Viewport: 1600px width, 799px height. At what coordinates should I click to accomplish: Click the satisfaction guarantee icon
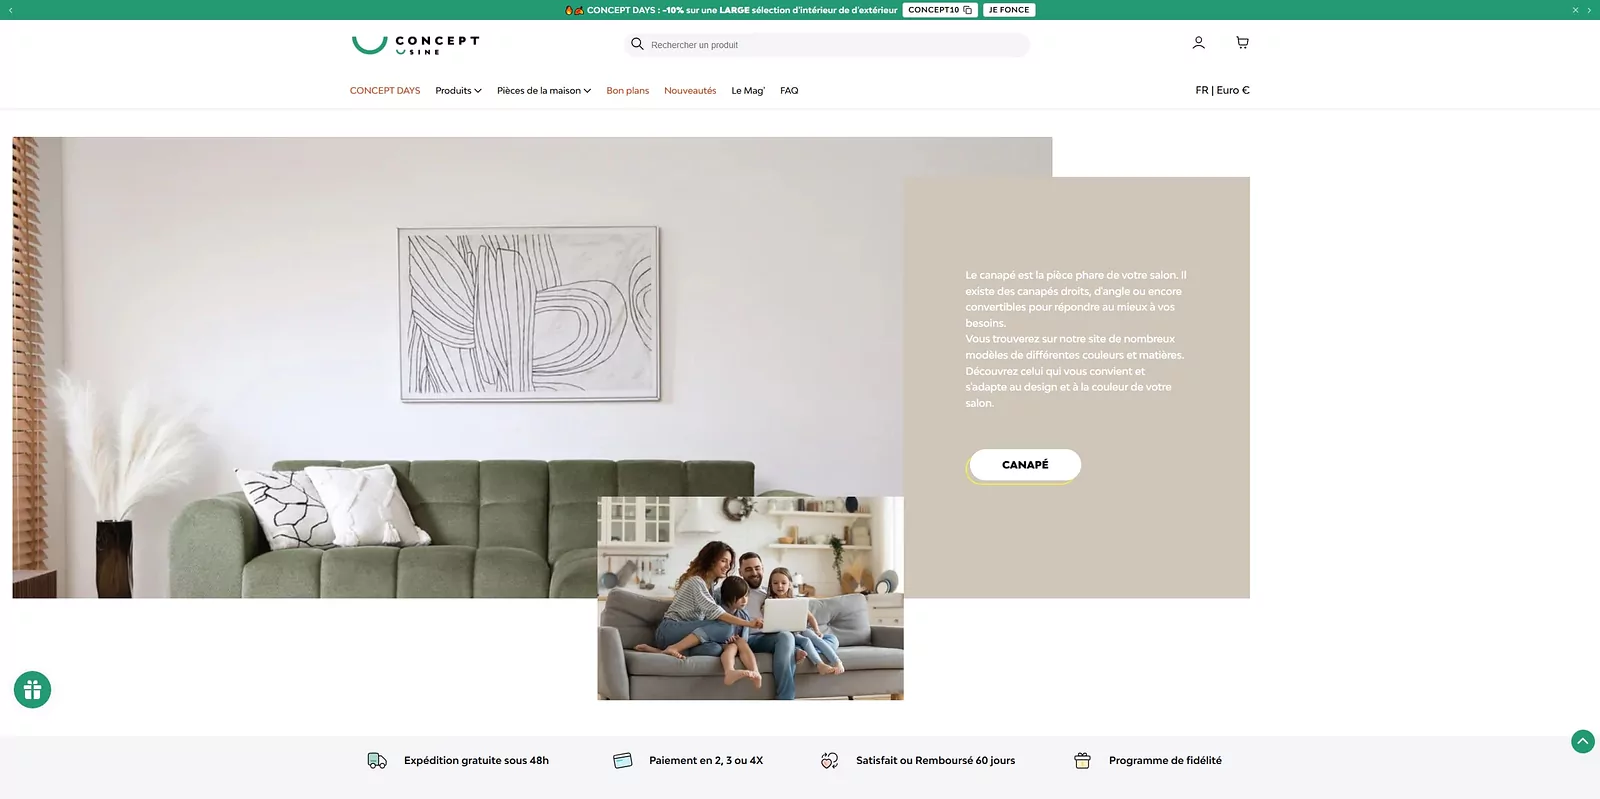pos(829,761)
